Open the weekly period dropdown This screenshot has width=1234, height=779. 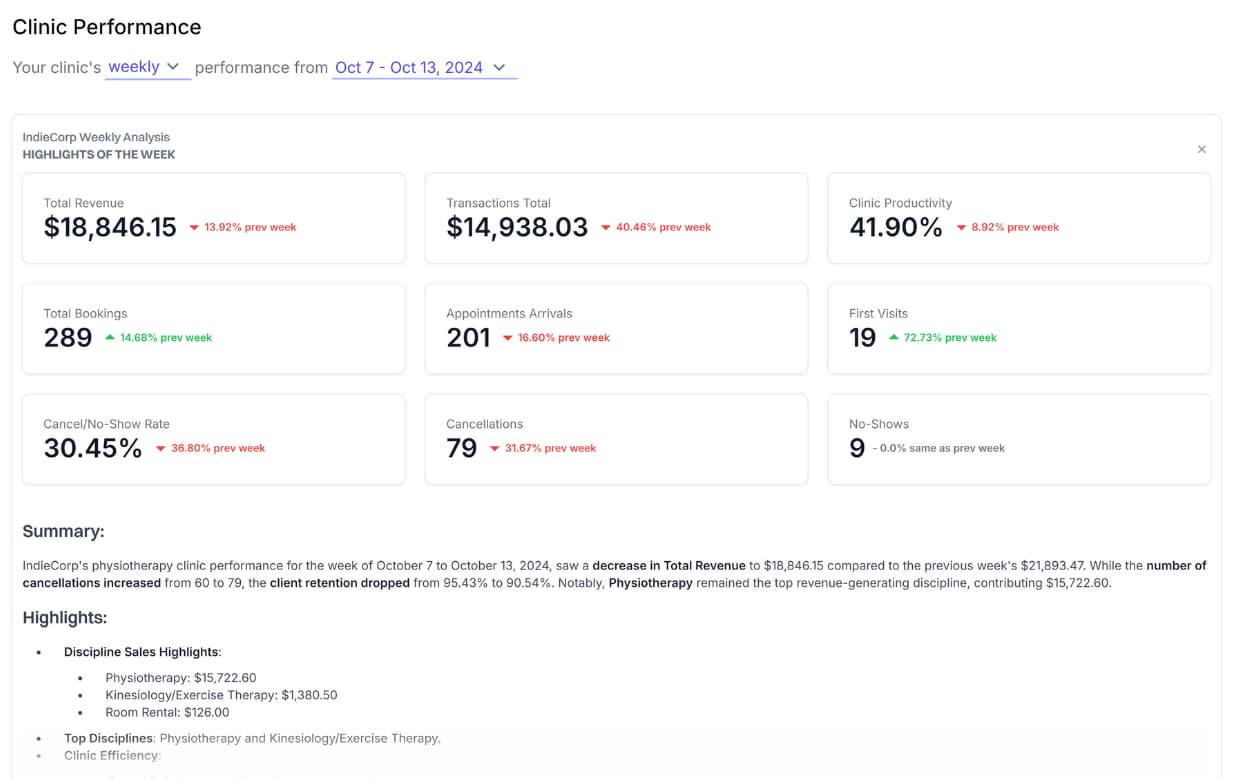click(x=146, y=67)
